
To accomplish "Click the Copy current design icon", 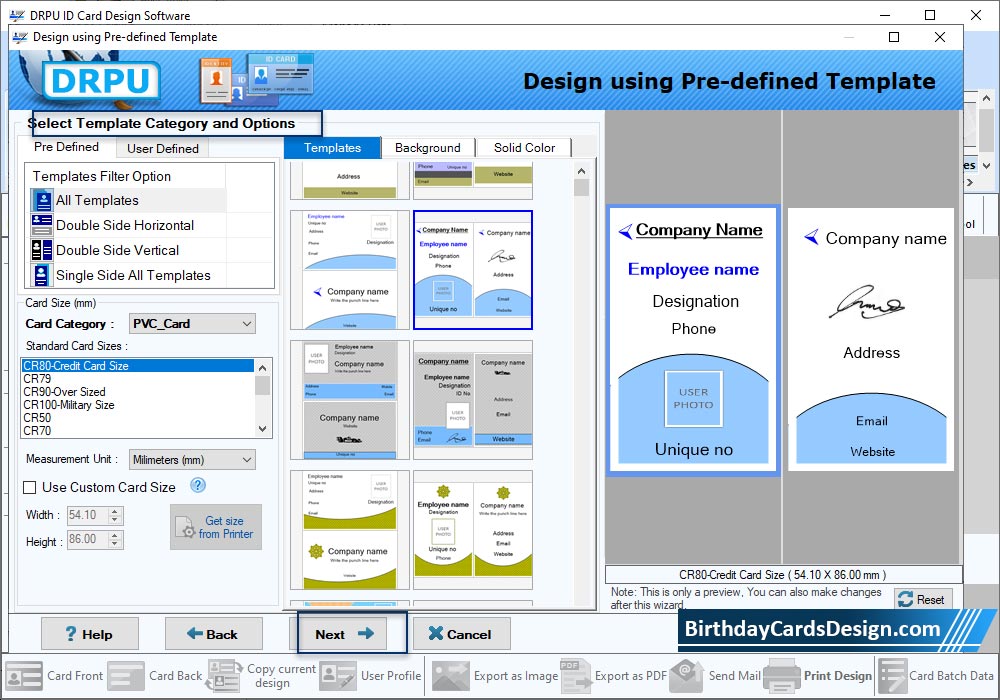I will [x=223, y=676].
